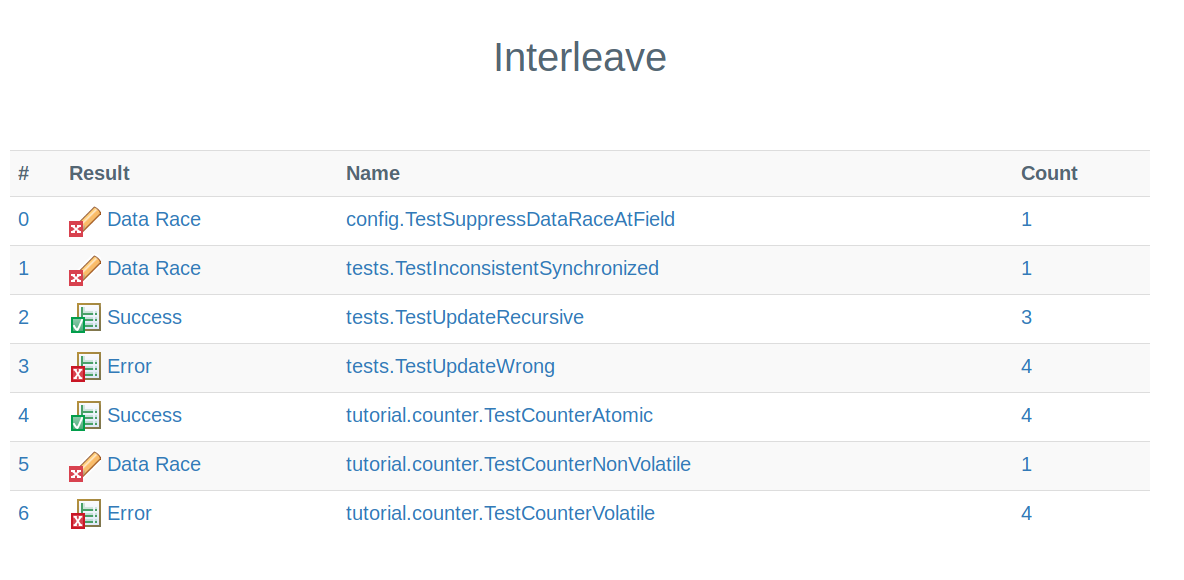
Task: Open tutorial.counter.TestCounterAtomic link
Action: (x=499, y=415)
